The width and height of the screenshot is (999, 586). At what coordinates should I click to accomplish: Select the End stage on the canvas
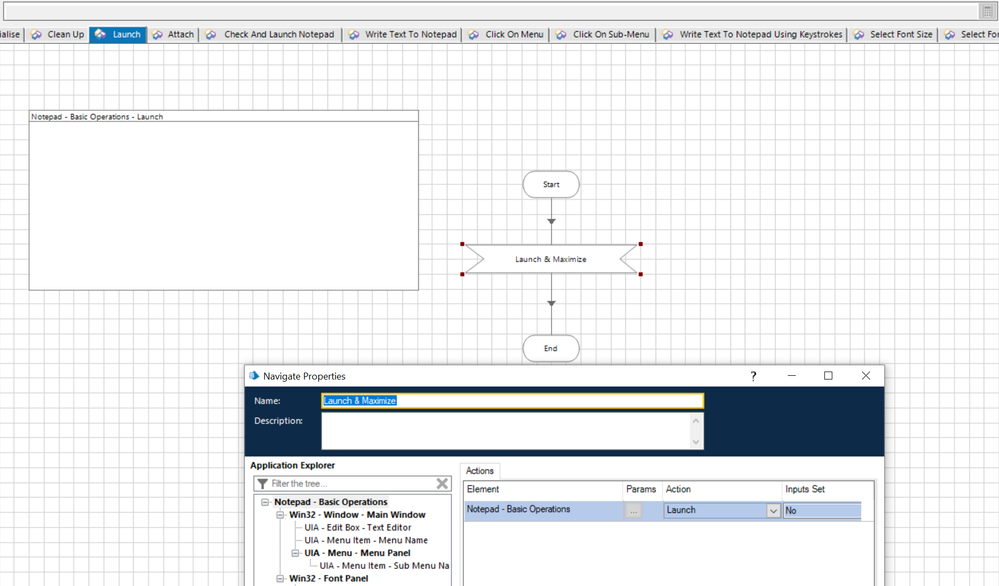tap(551, 348)
